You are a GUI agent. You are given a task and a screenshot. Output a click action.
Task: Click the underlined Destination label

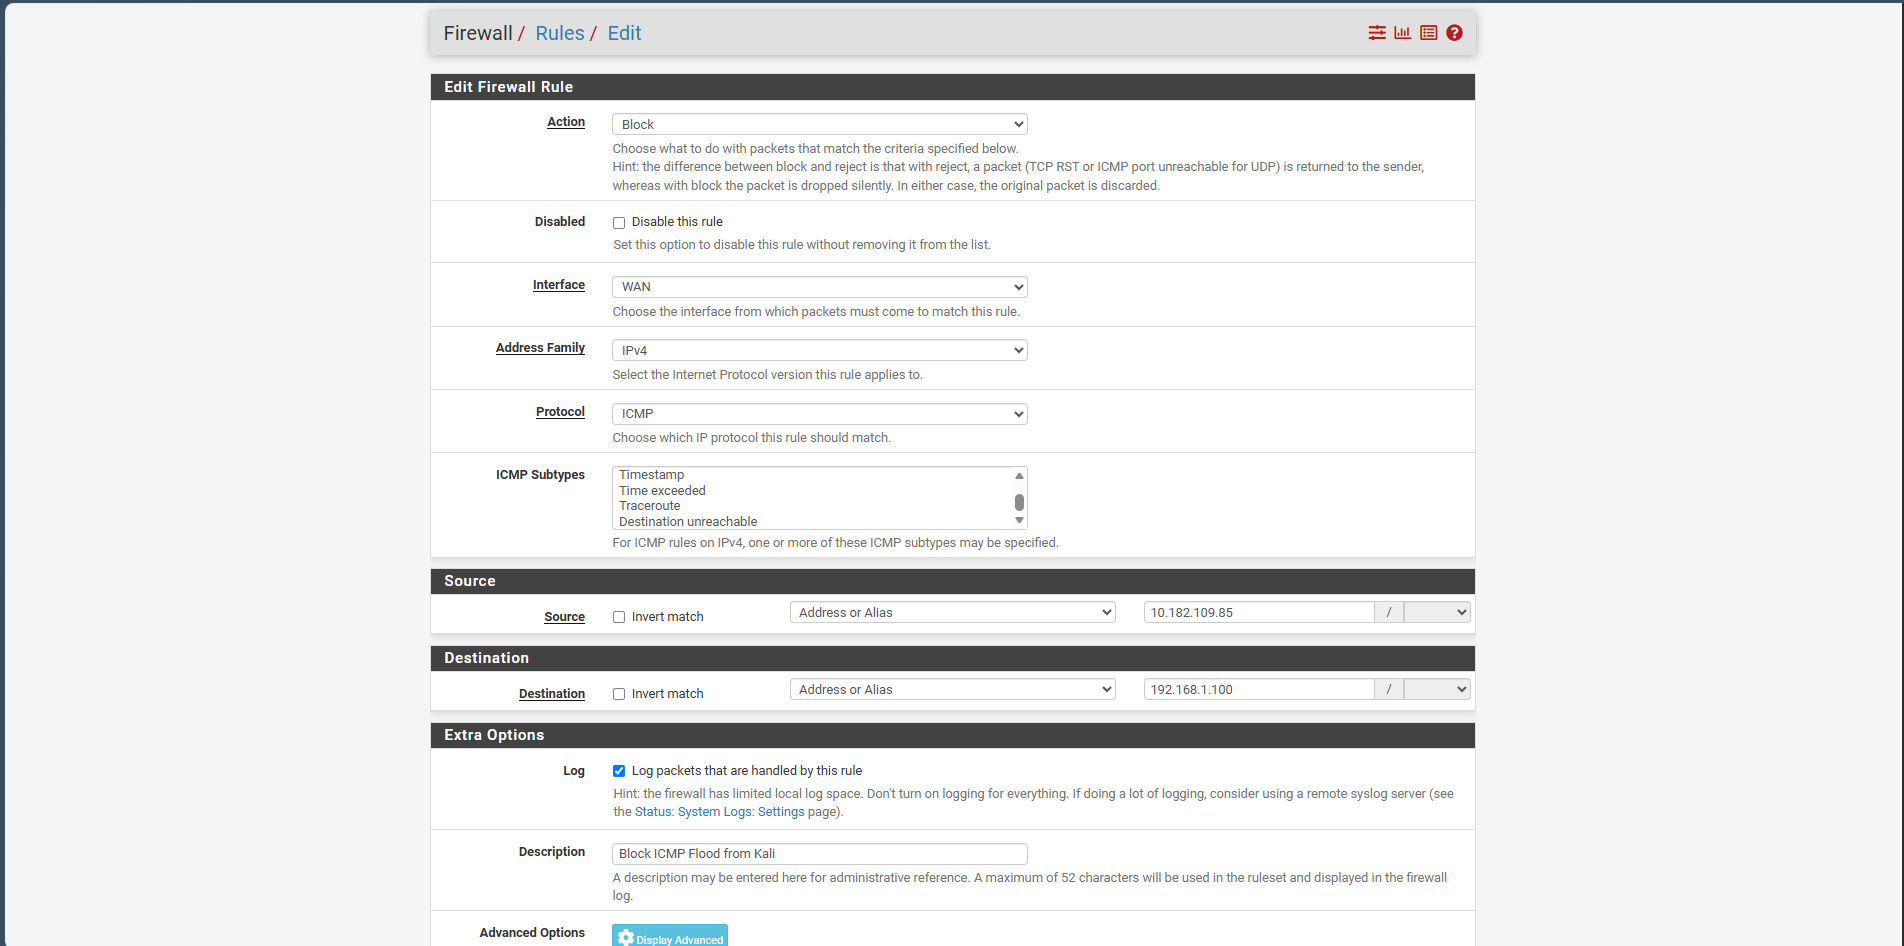click(552, 694)
